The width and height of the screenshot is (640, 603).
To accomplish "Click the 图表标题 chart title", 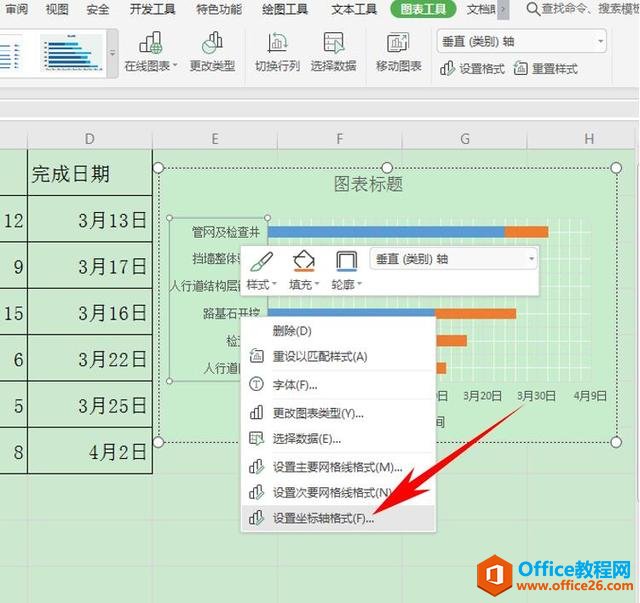I will 368,184.
